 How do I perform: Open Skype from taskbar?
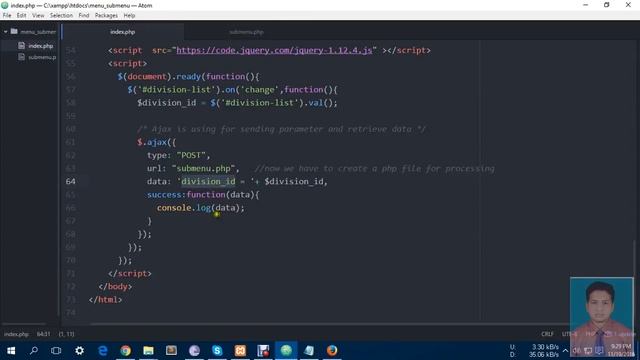click(217, 351)
